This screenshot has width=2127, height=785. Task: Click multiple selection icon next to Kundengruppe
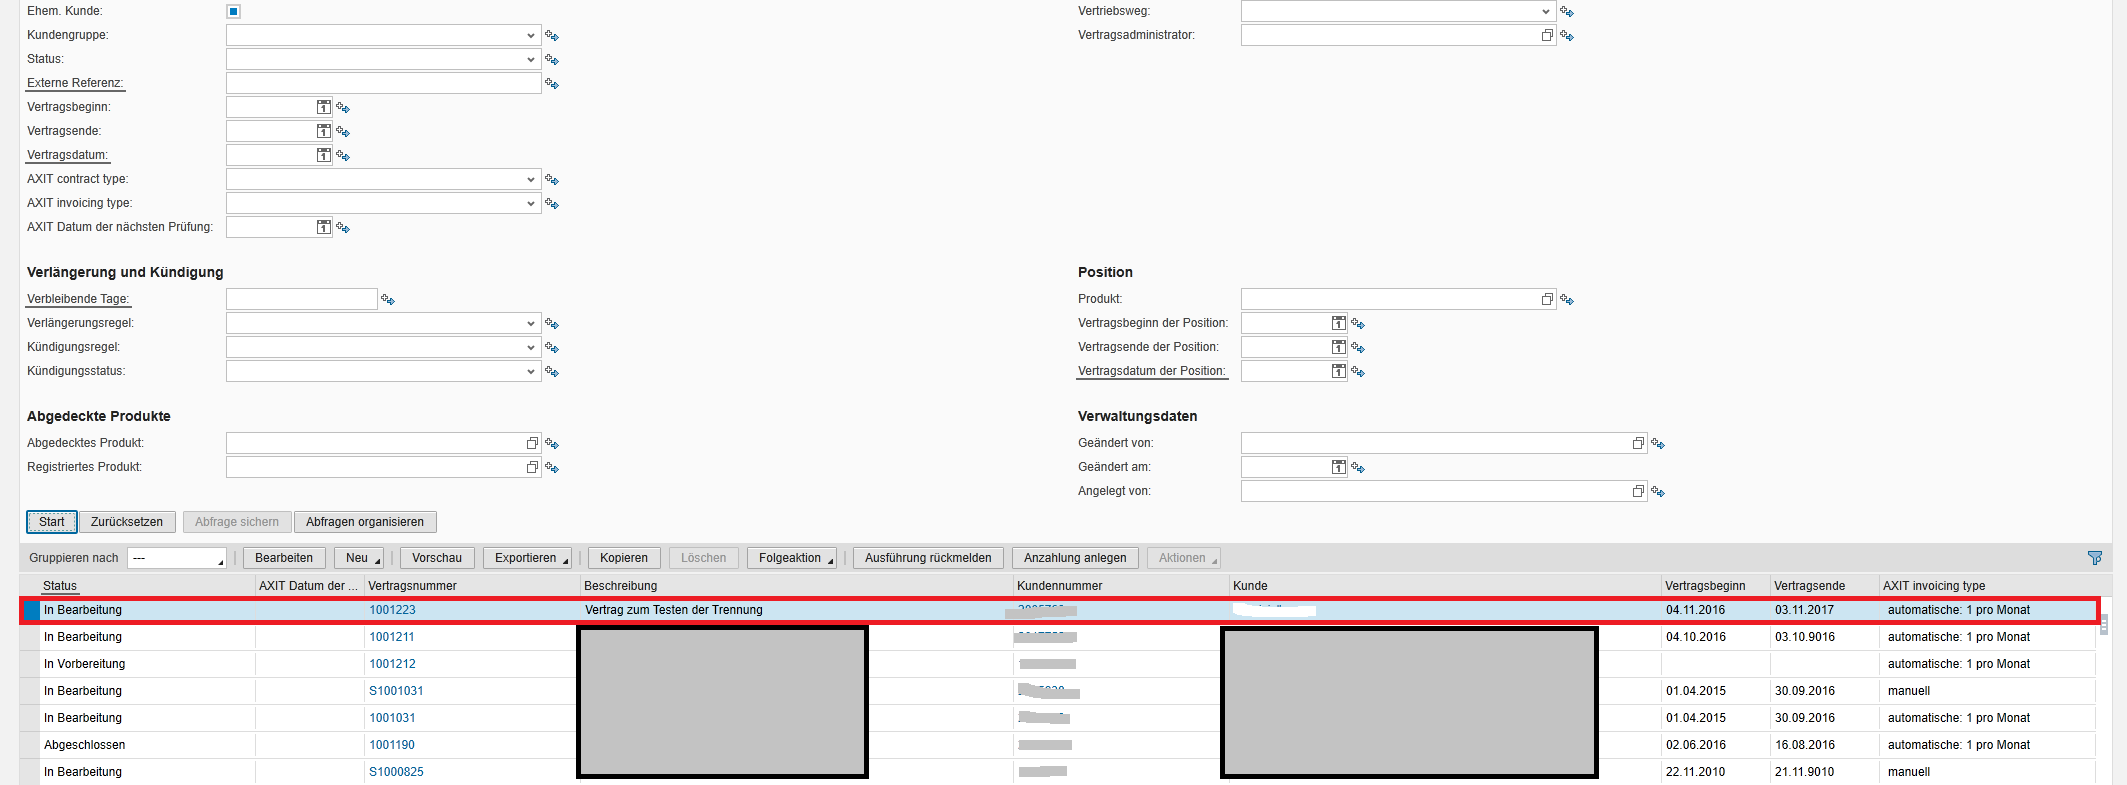[x=552, y=36]
